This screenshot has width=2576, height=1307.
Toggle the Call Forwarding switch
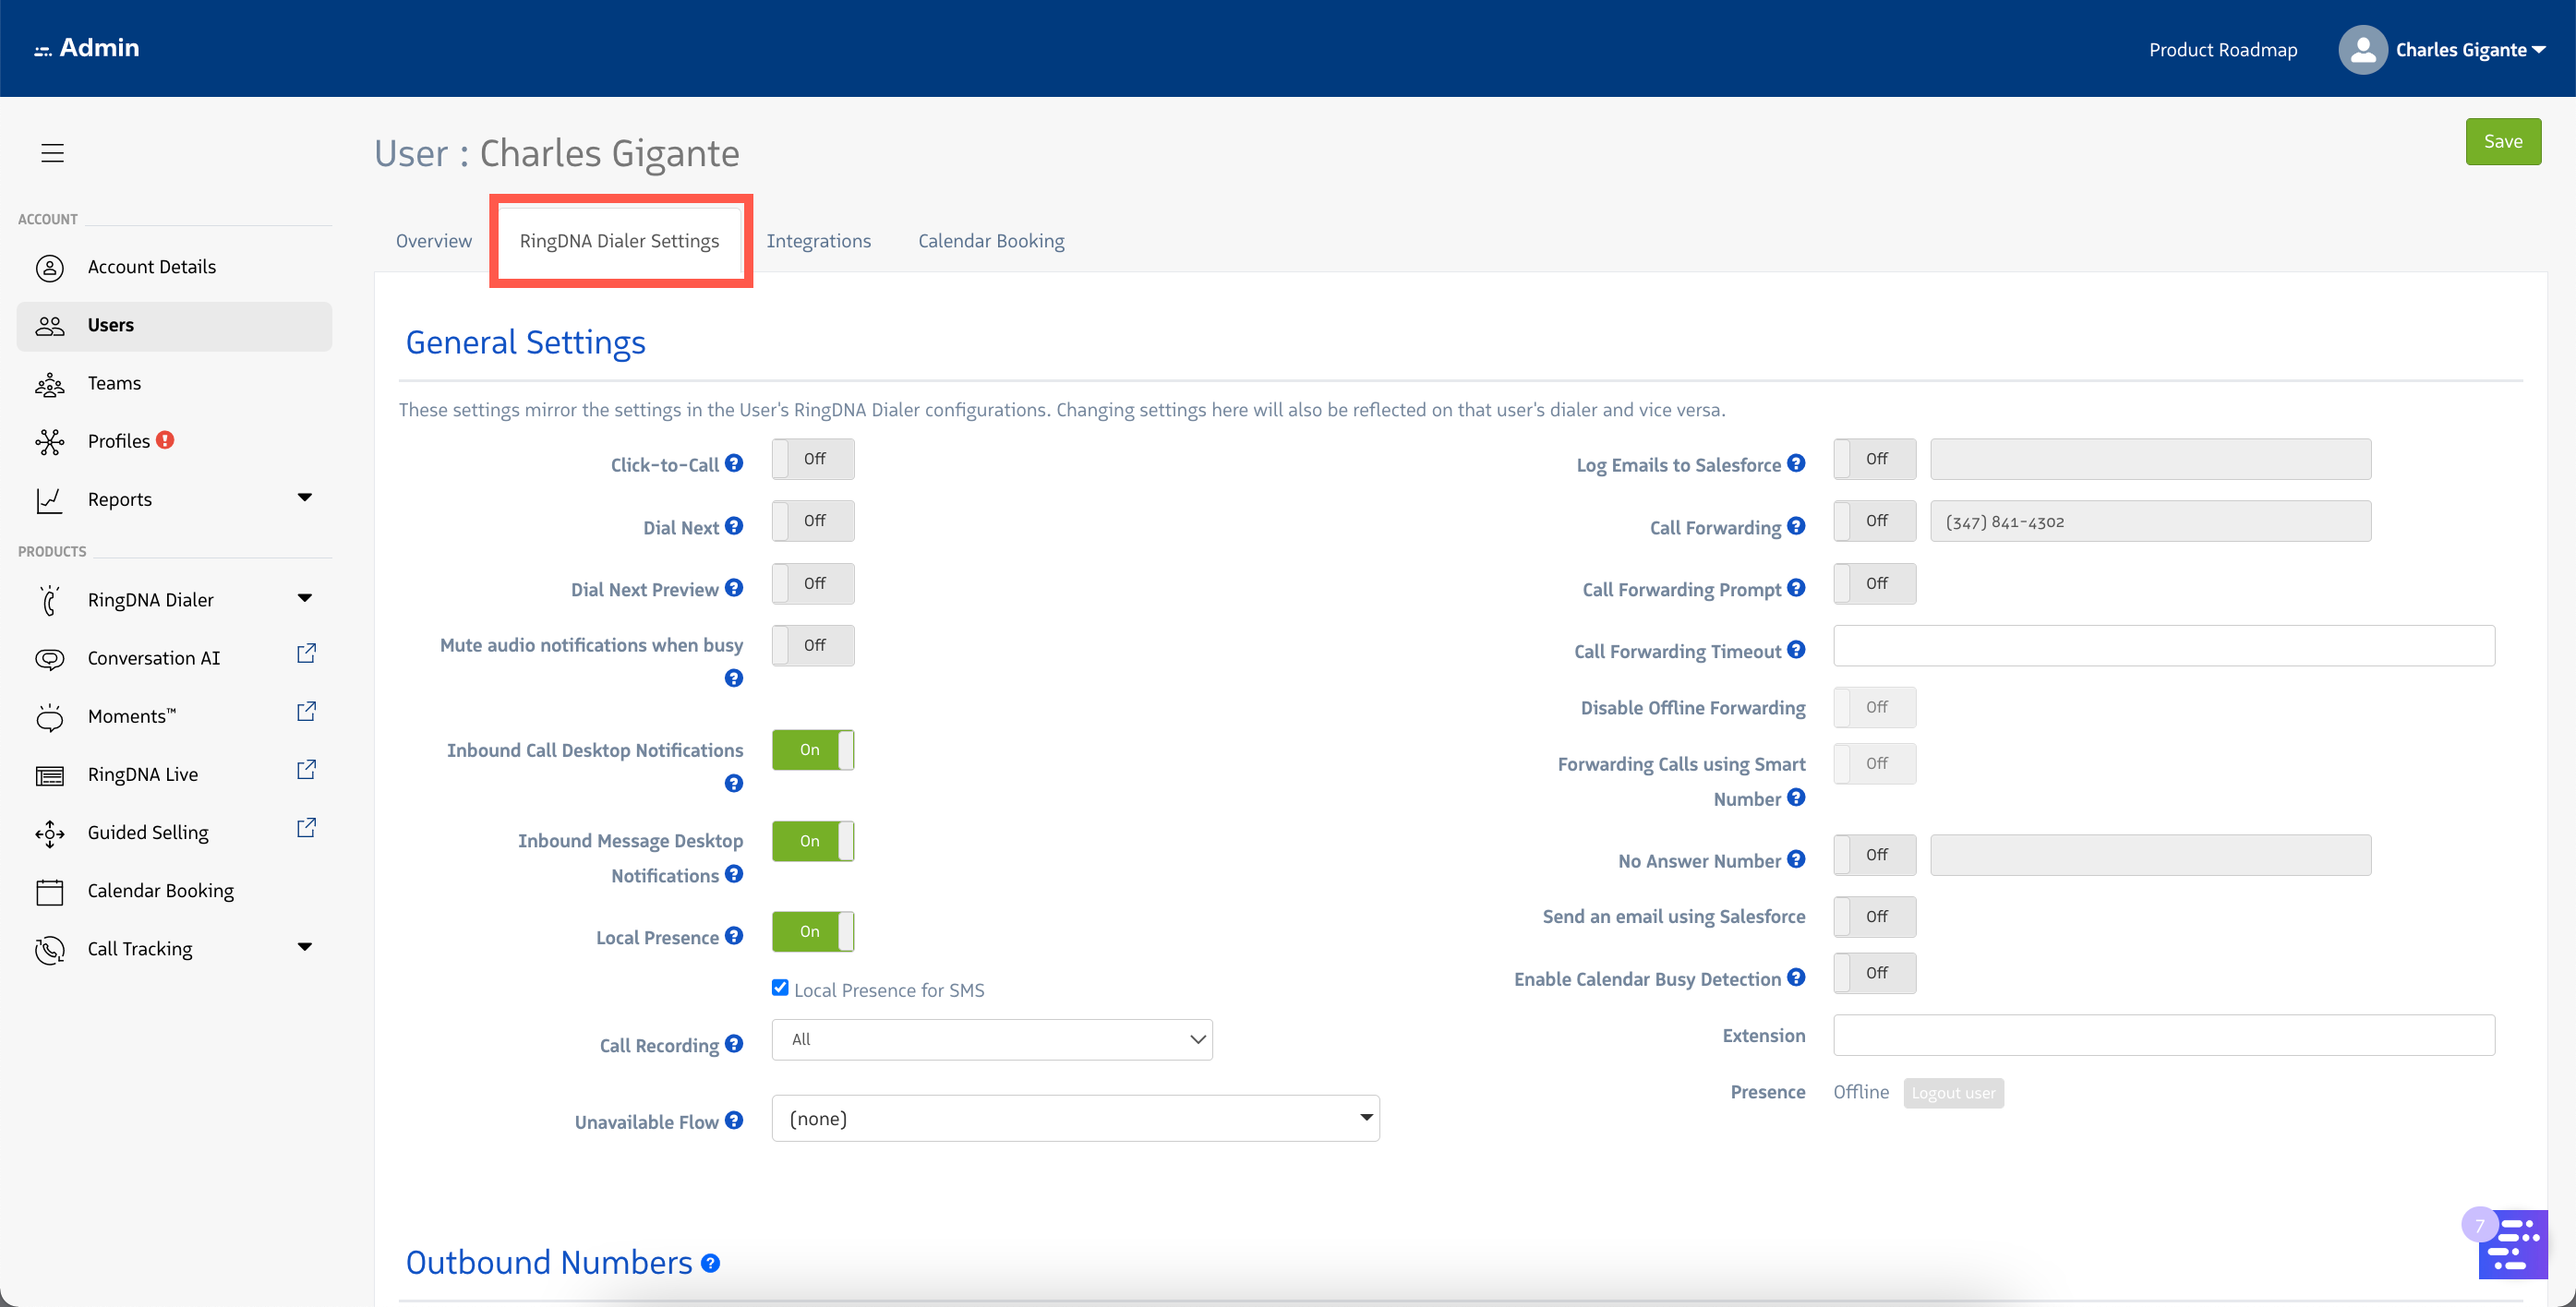pyautogui.click(x=1875, y=521)
